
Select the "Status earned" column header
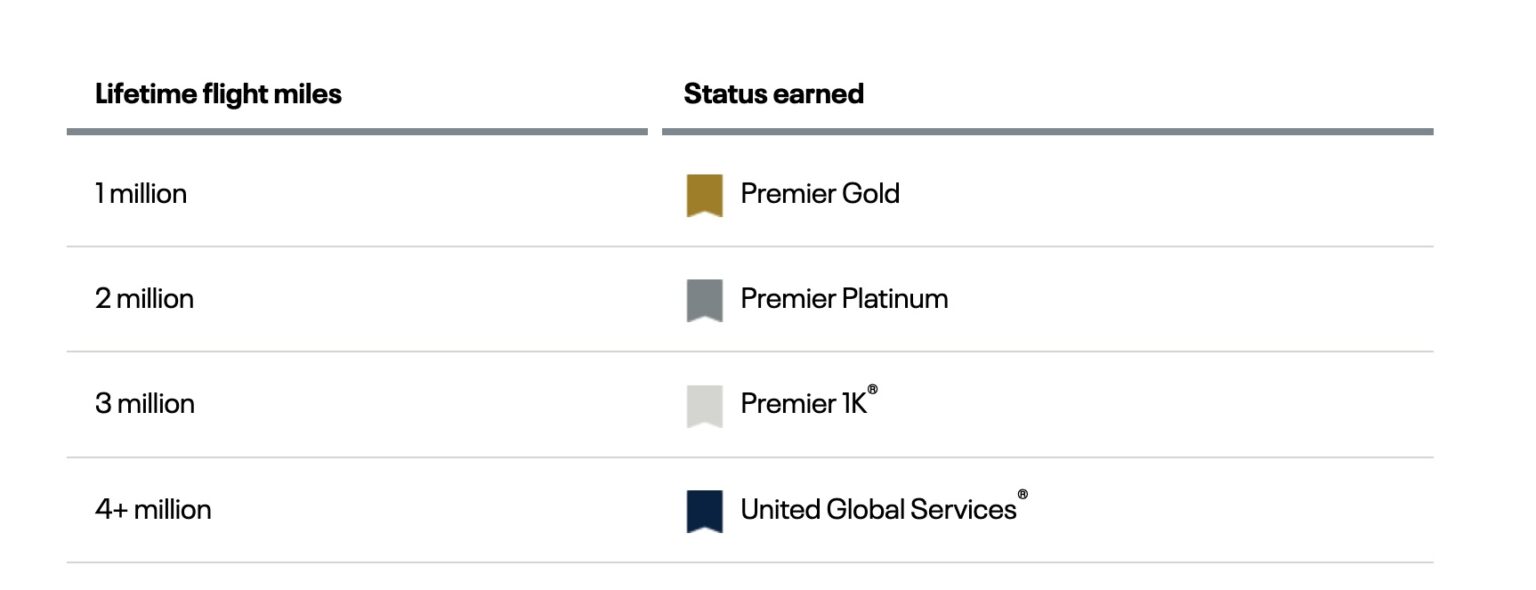click(773, 94)
